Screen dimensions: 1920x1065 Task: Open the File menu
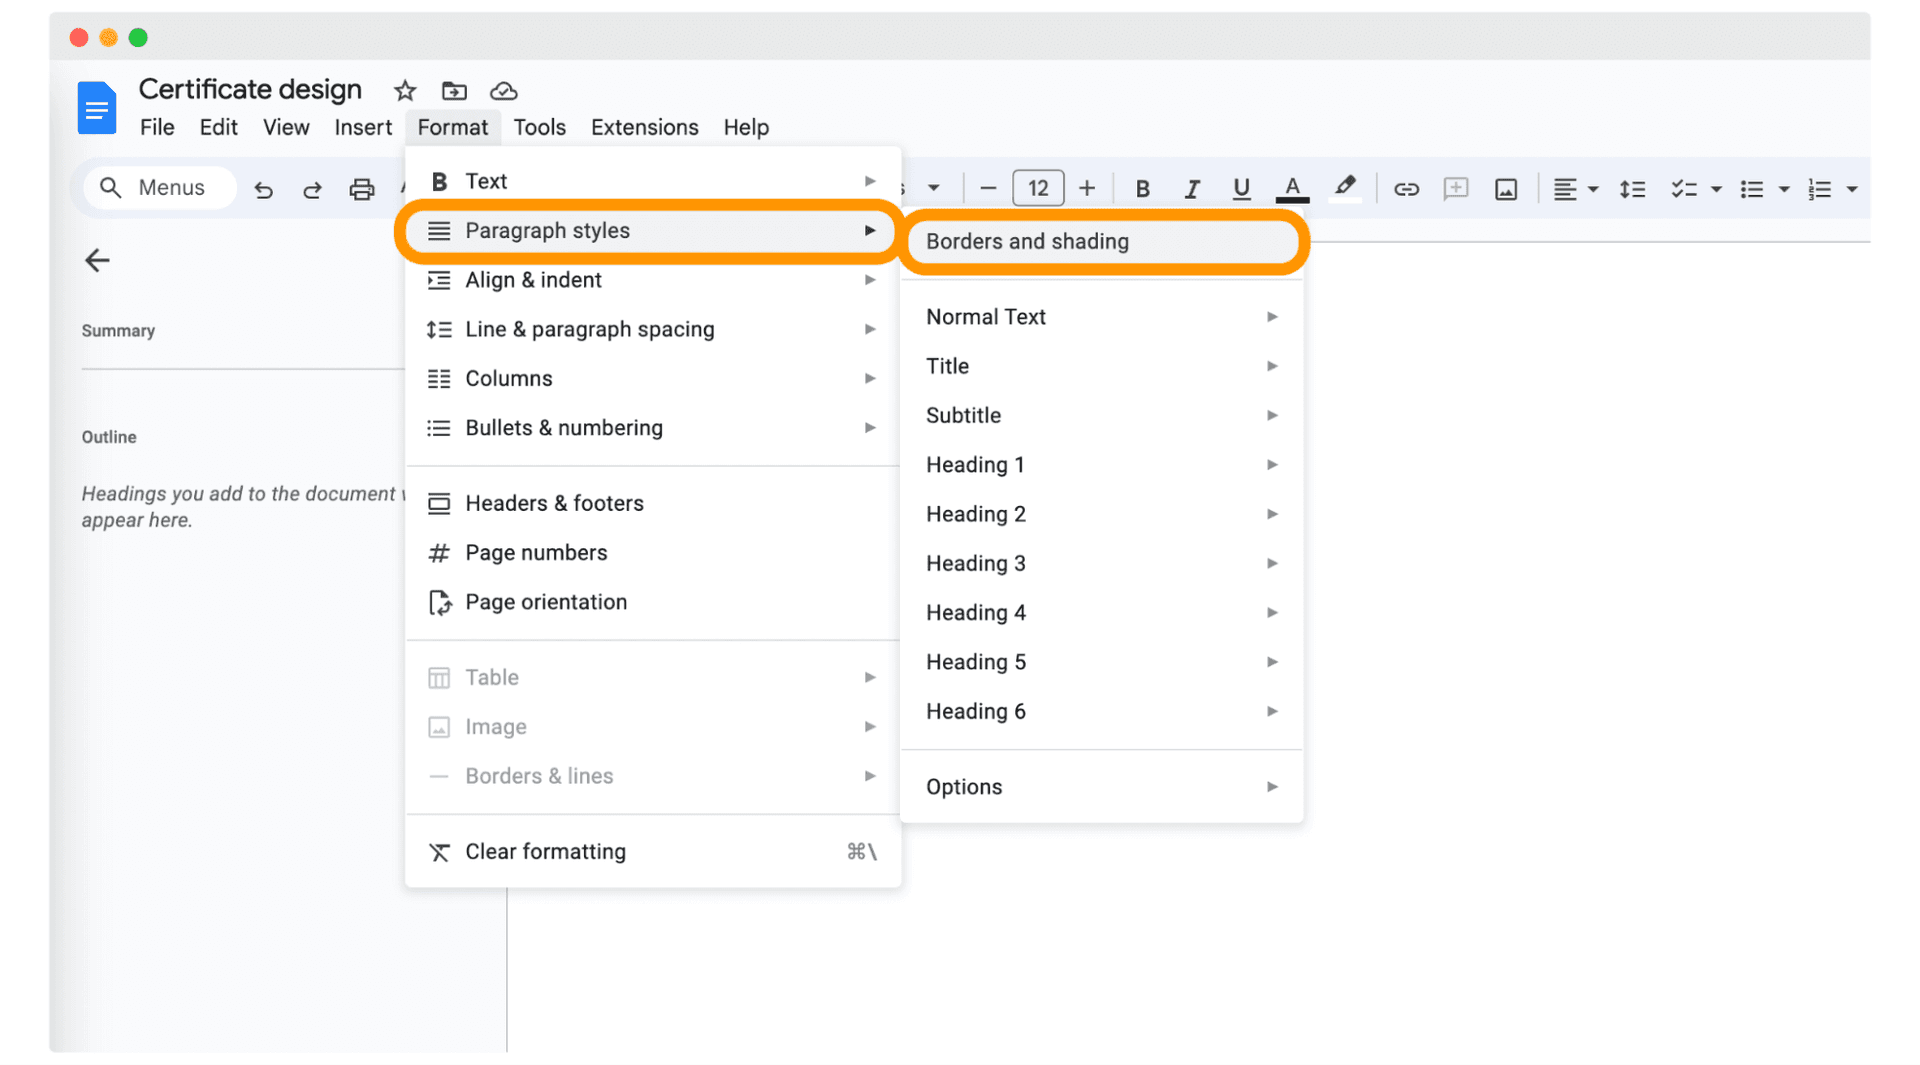click(x=157, y=128)
